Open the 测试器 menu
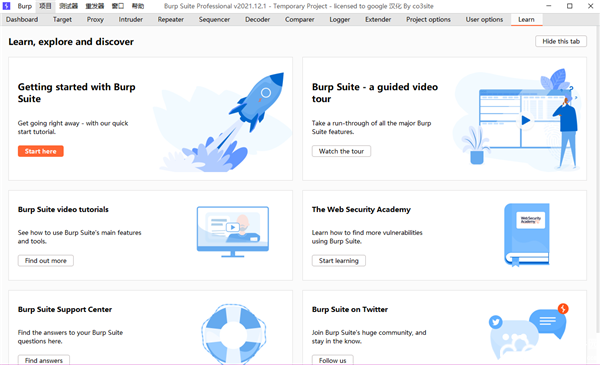600x365 pixels. (68, 6)
